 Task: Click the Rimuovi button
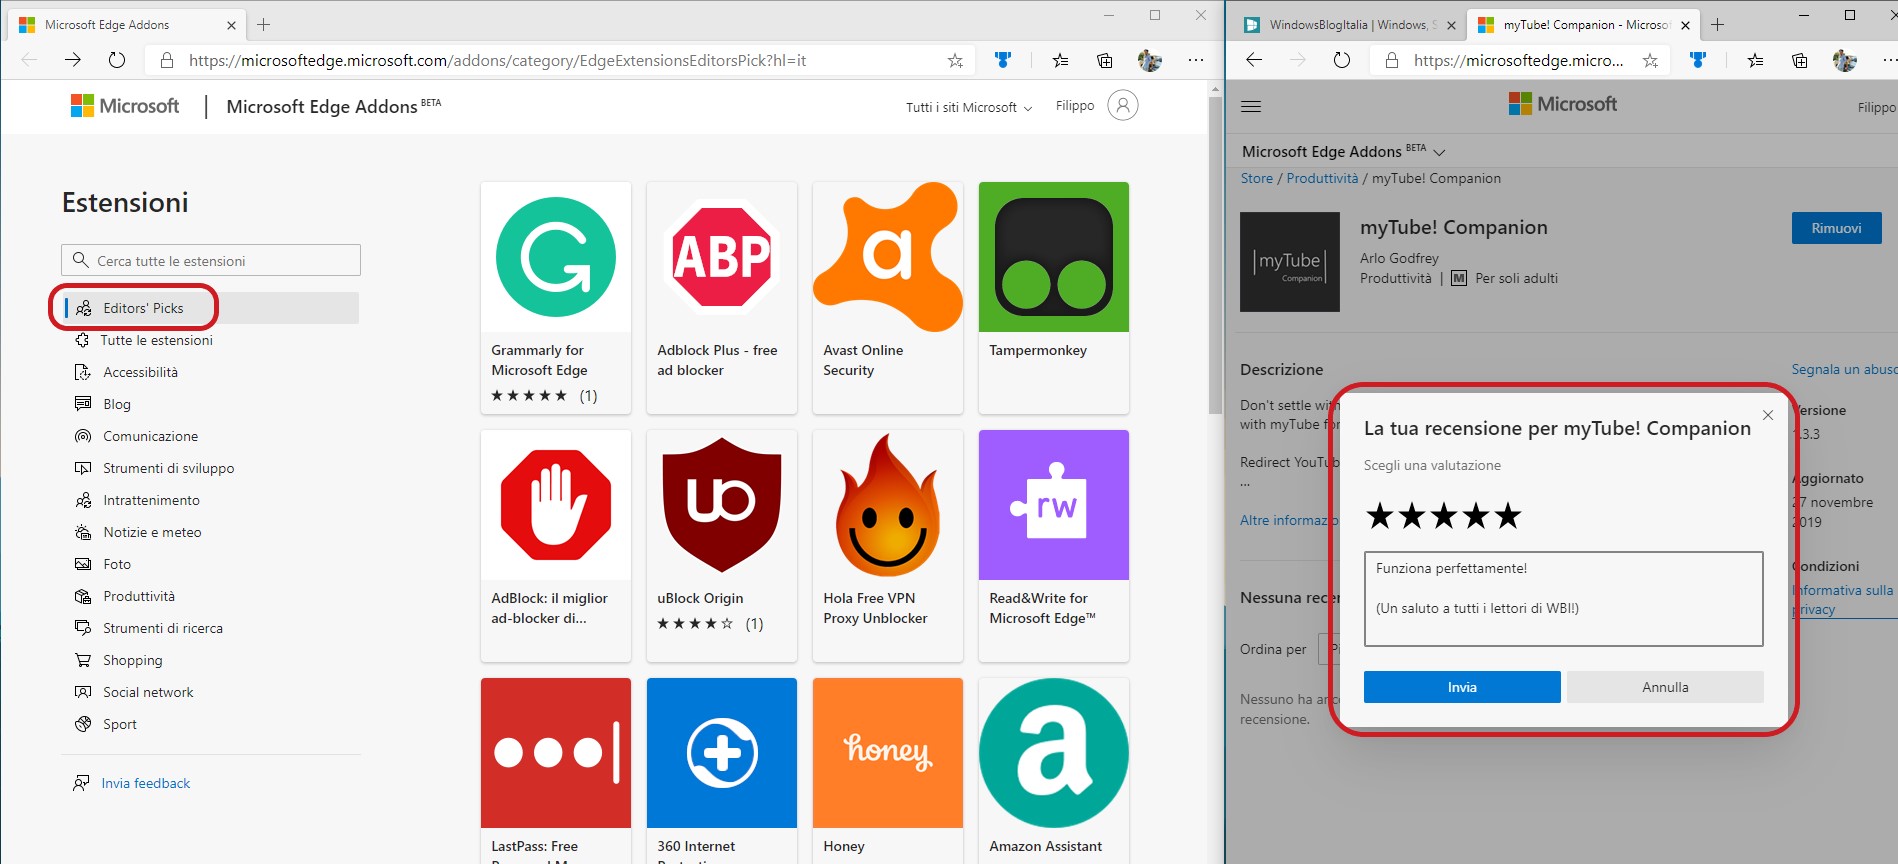[x=1836, y=228]
